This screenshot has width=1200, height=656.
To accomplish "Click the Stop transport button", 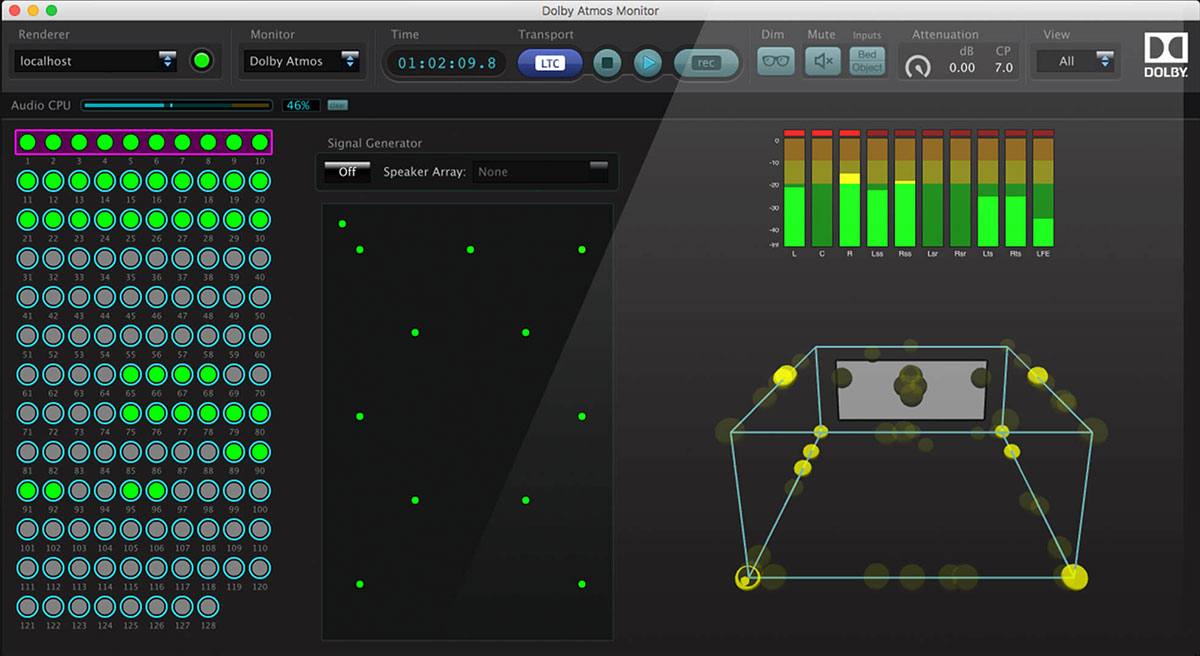I will coord(607,63).
